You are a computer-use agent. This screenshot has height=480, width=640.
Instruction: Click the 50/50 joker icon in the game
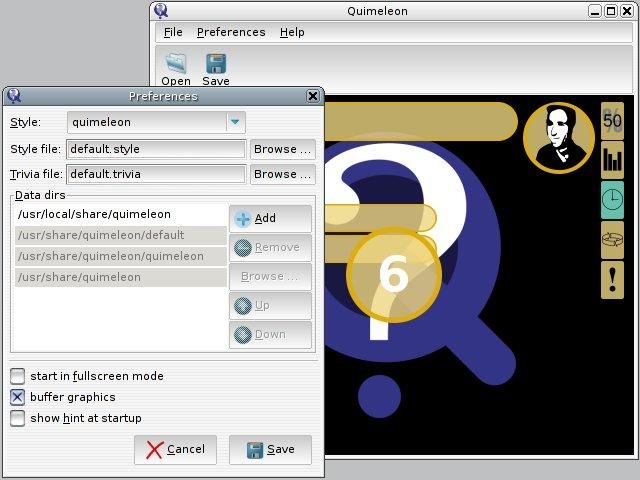[x=612, y=120]
